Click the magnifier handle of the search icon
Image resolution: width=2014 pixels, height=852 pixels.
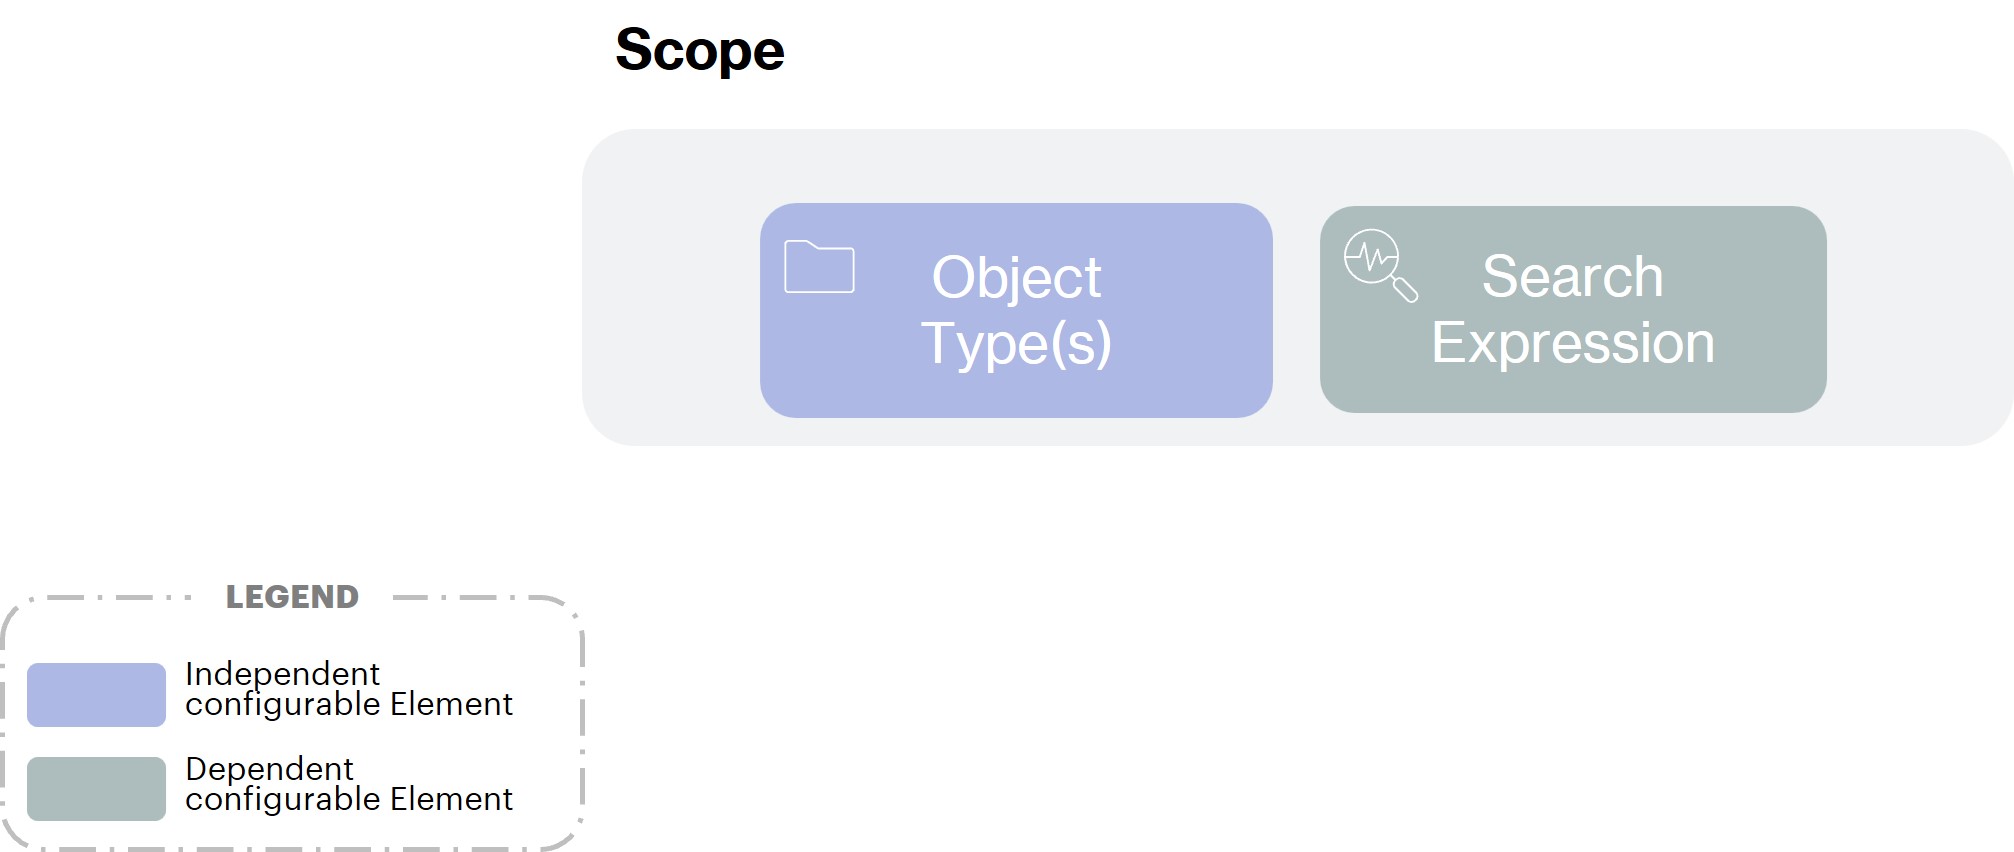point(1405,290)
